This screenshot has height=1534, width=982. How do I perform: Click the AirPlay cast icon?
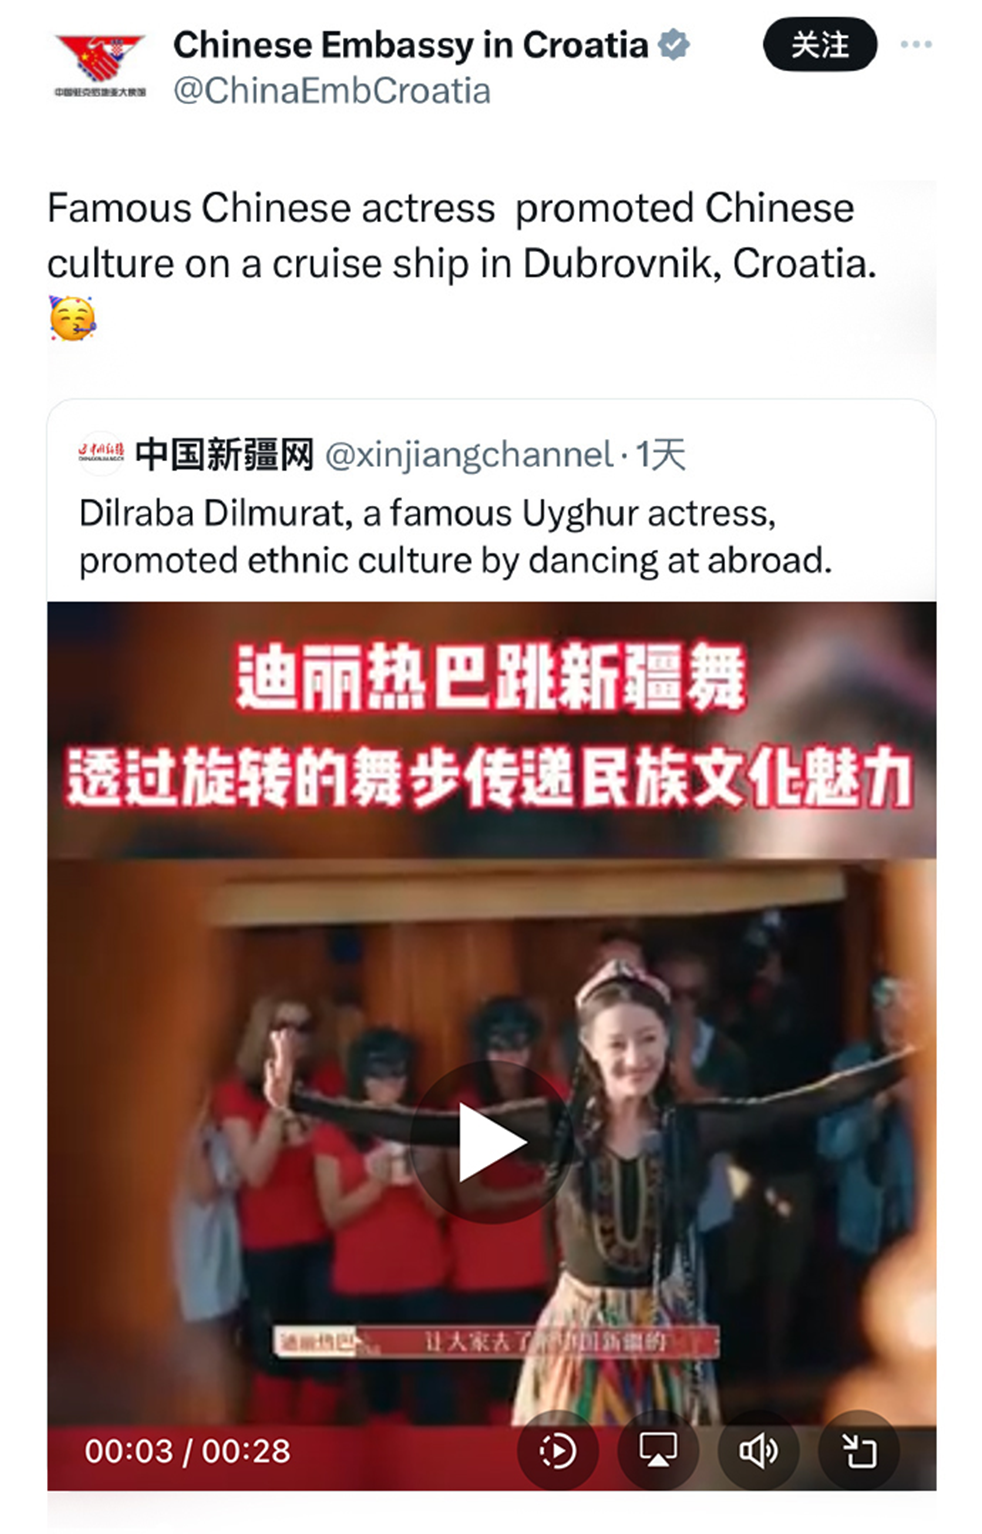[x=657, y=1450]
